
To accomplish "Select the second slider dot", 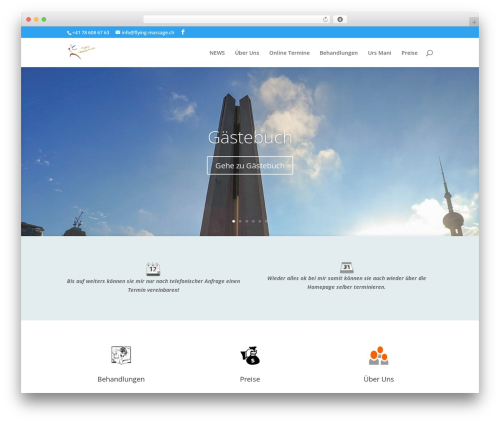I will tap(240, 221).
